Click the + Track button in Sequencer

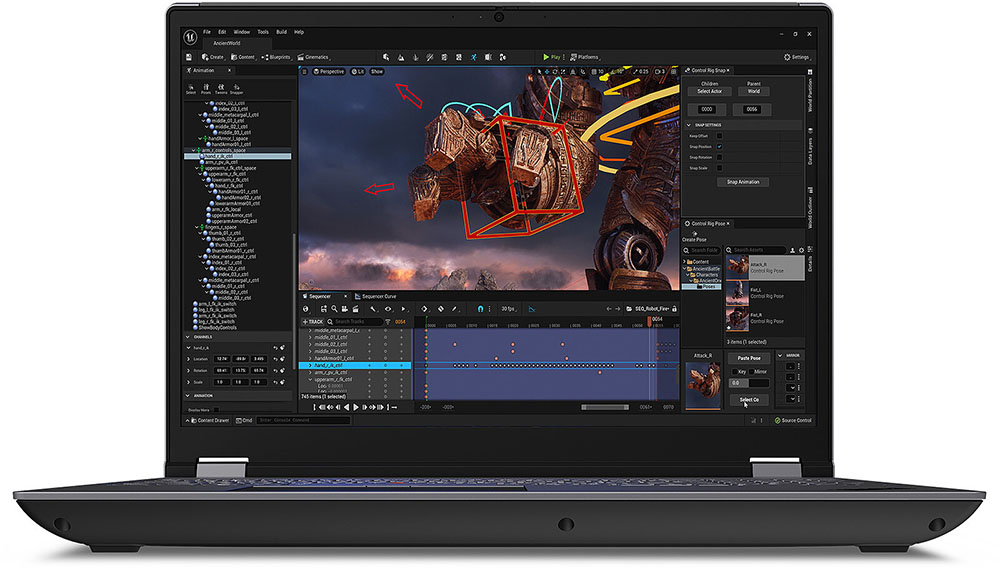[312, 322]
